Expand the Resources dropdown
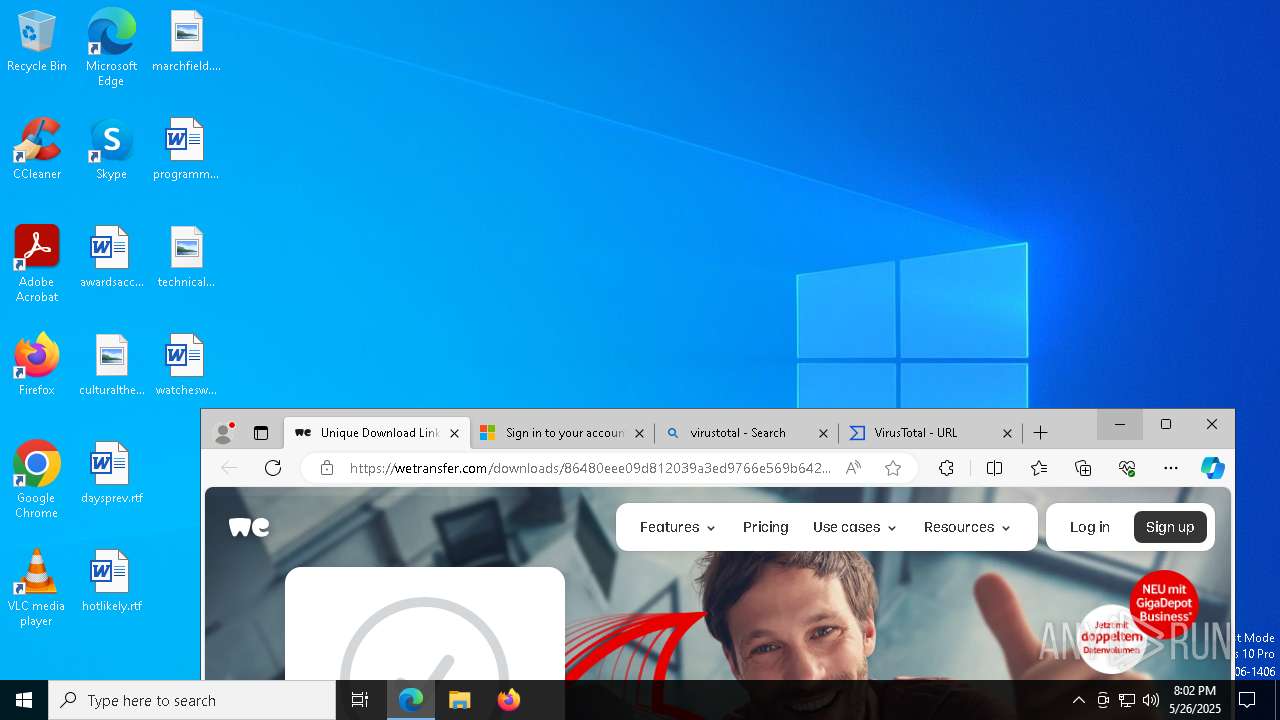Image resolution: width=1280 pixels, height=720 pixels. (966, 527)
